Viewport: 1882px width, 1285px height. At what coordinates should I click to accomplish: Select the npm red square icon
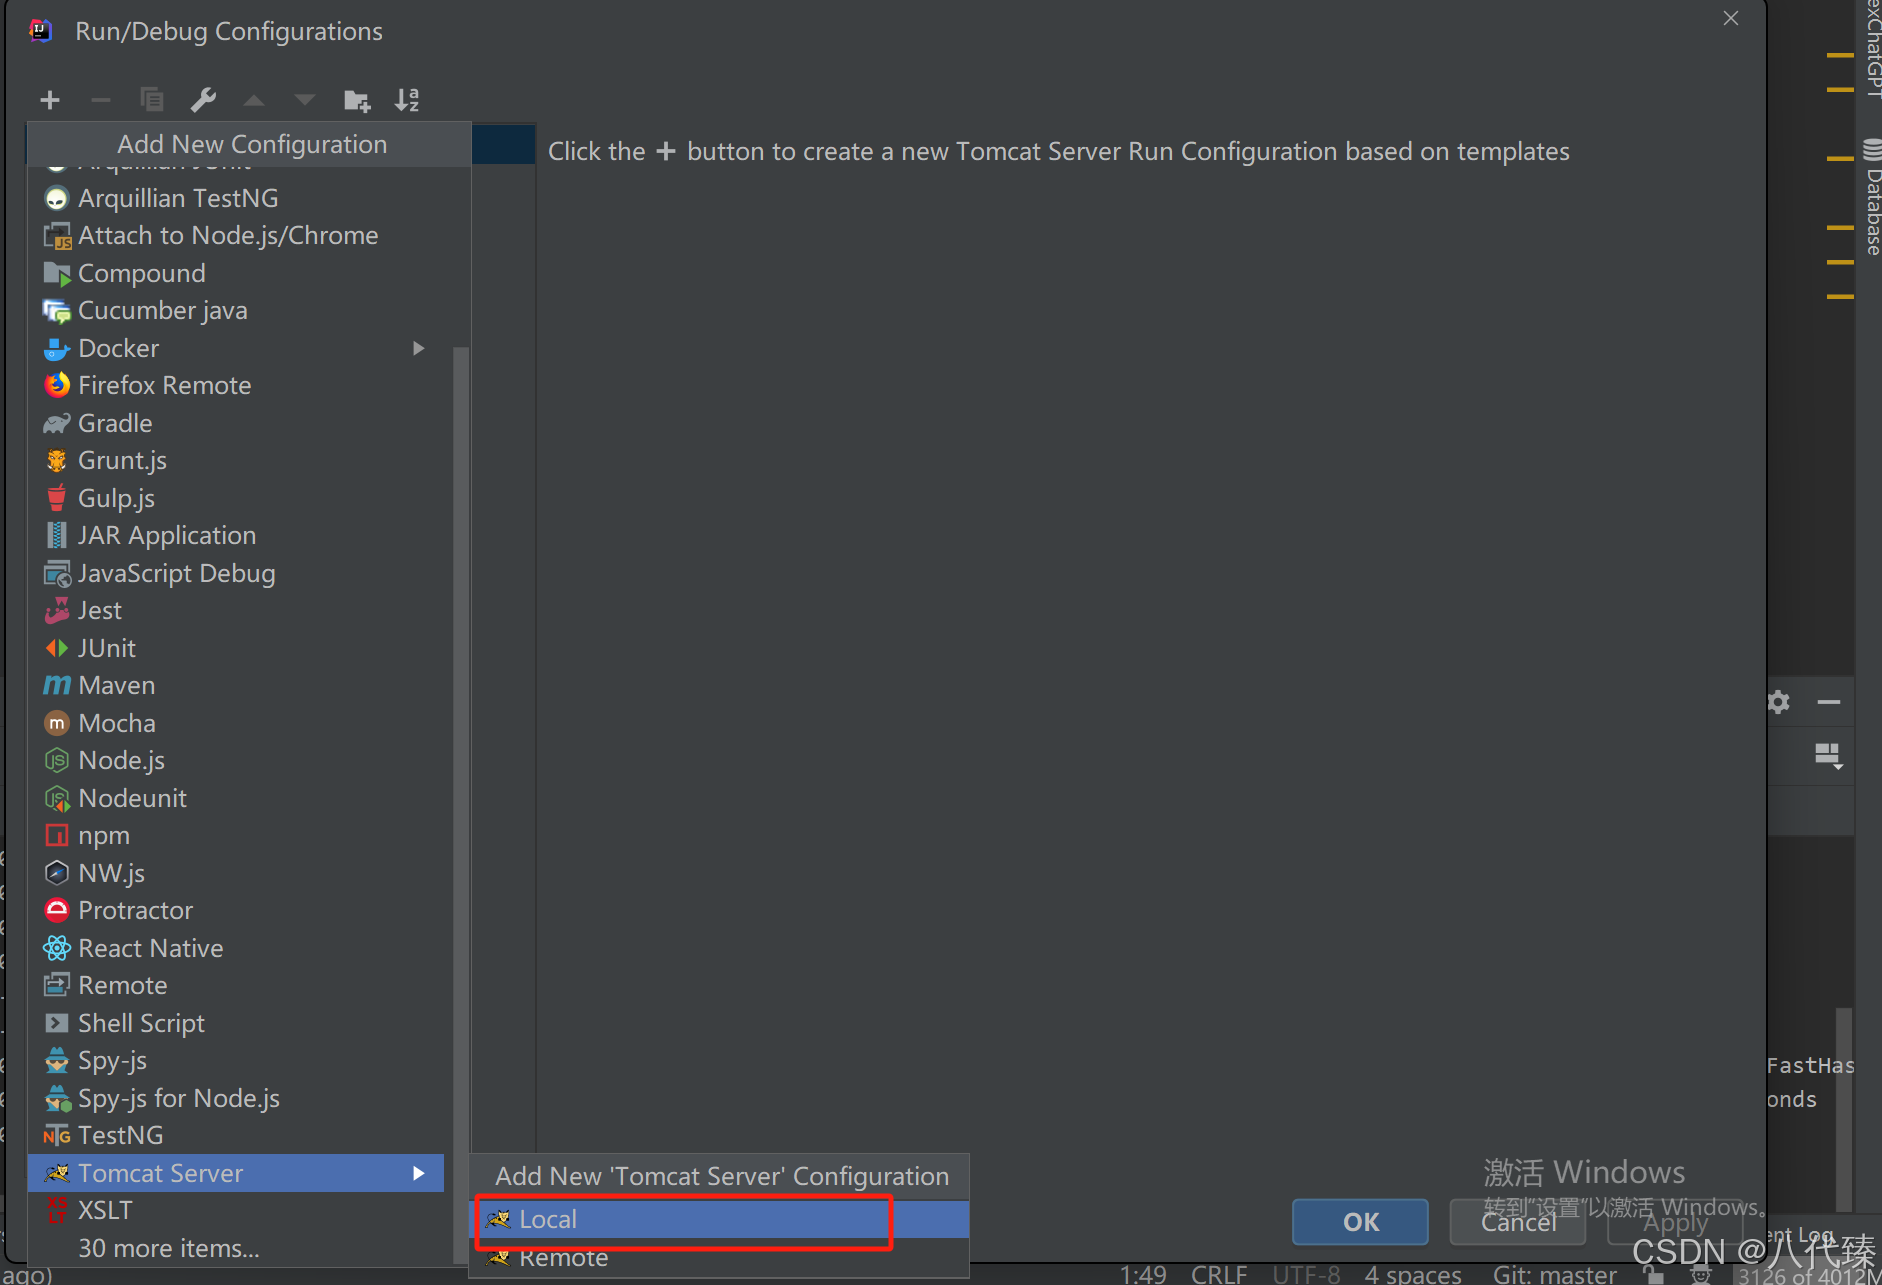[57, 835]
